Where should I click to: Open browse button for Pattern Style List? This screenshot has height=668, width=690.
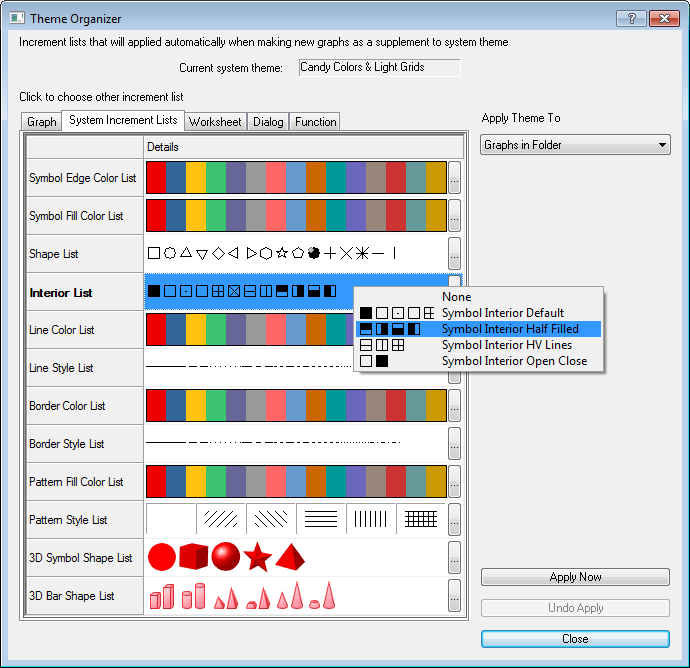454,520
